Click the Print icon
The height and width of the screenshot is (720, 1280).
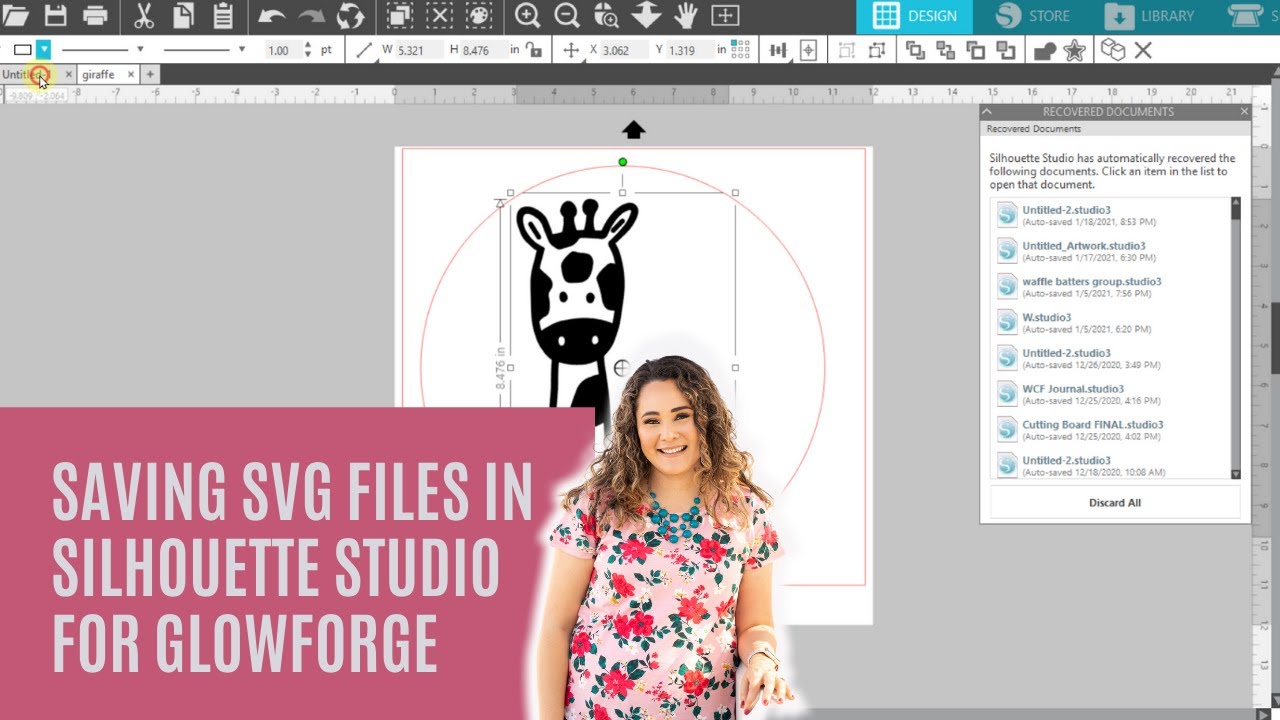(95, 15)
